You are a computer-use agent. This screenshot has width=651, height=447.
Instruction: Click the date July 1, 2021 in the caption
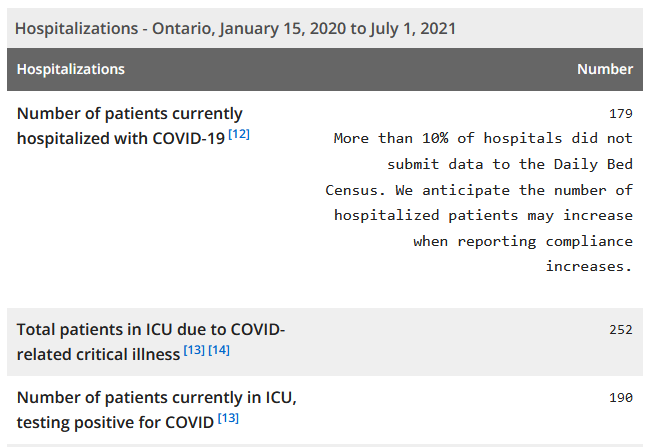413,29
